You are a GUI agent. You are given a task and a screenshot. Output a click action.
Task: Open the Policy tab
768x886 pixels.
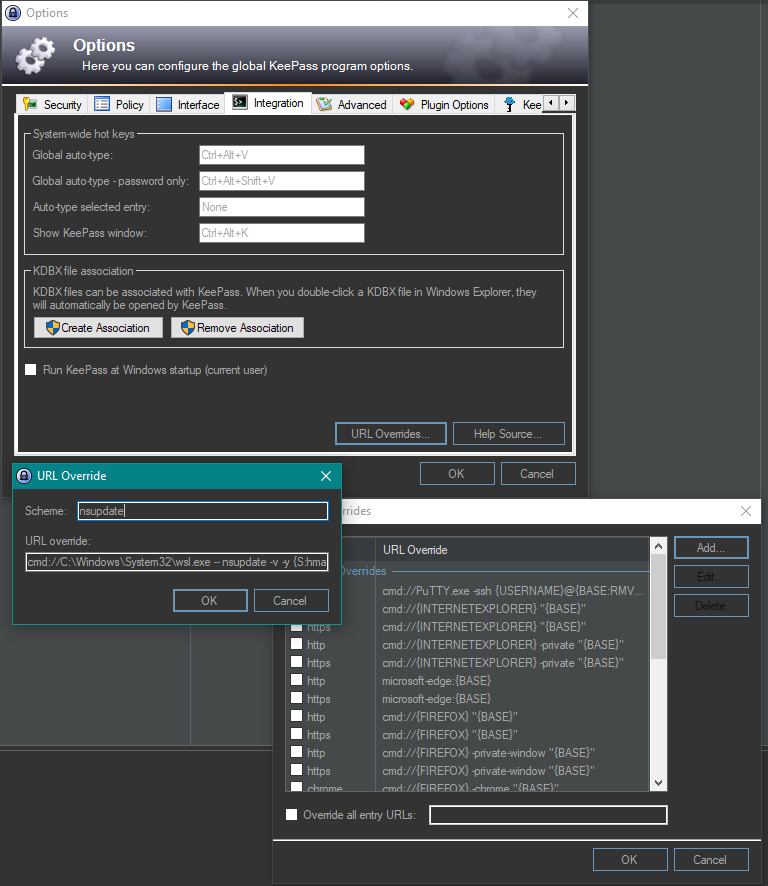click(x=119, y=105)
